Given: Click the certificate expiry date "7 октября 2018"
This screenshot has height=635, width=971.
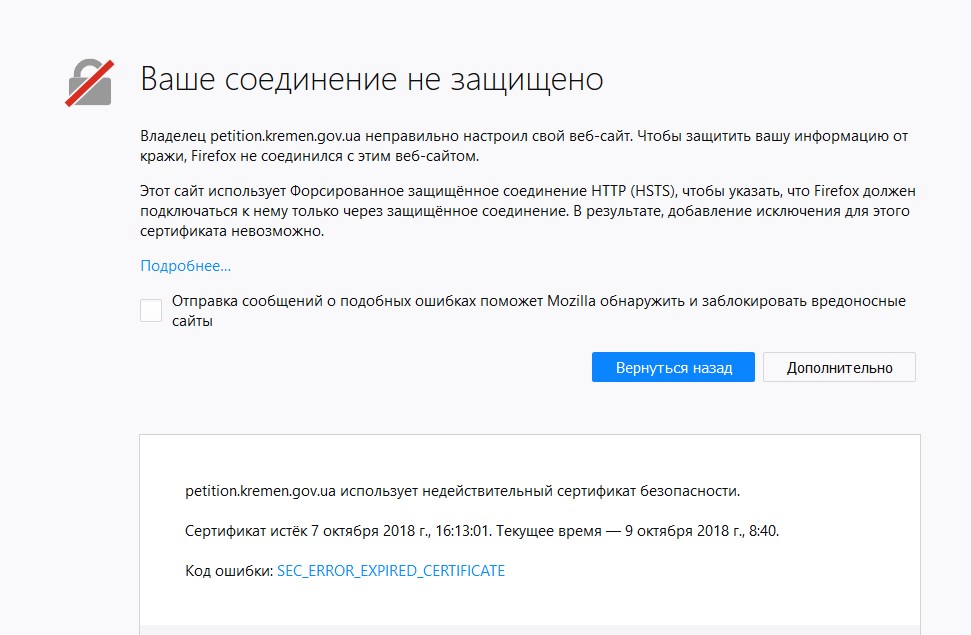Looking at the screenshot, I should 362,531.
